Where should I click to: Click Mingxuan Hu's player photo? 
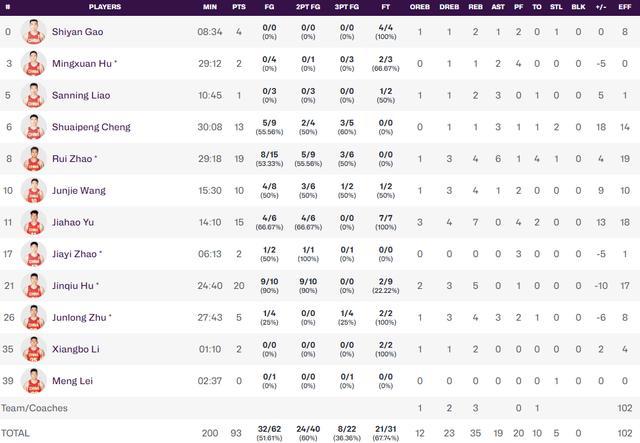(34, 64)
